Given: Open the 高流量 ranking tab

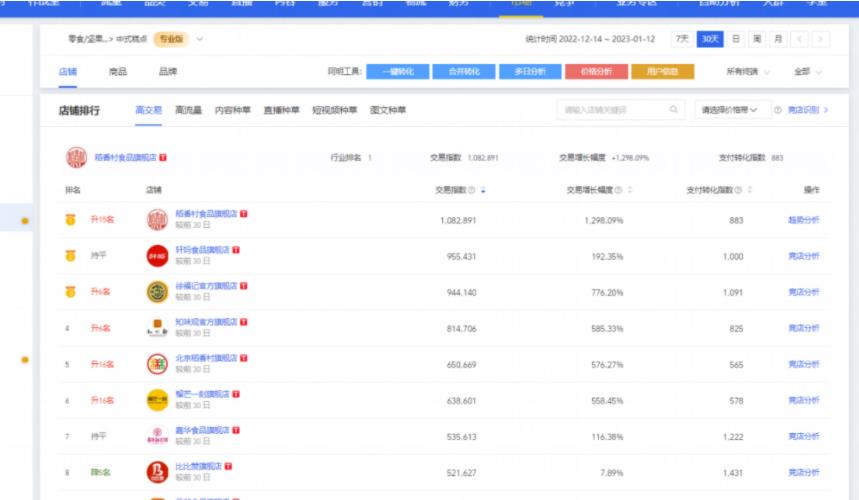Looking at the screenshot, I should (x=188, y=110).
